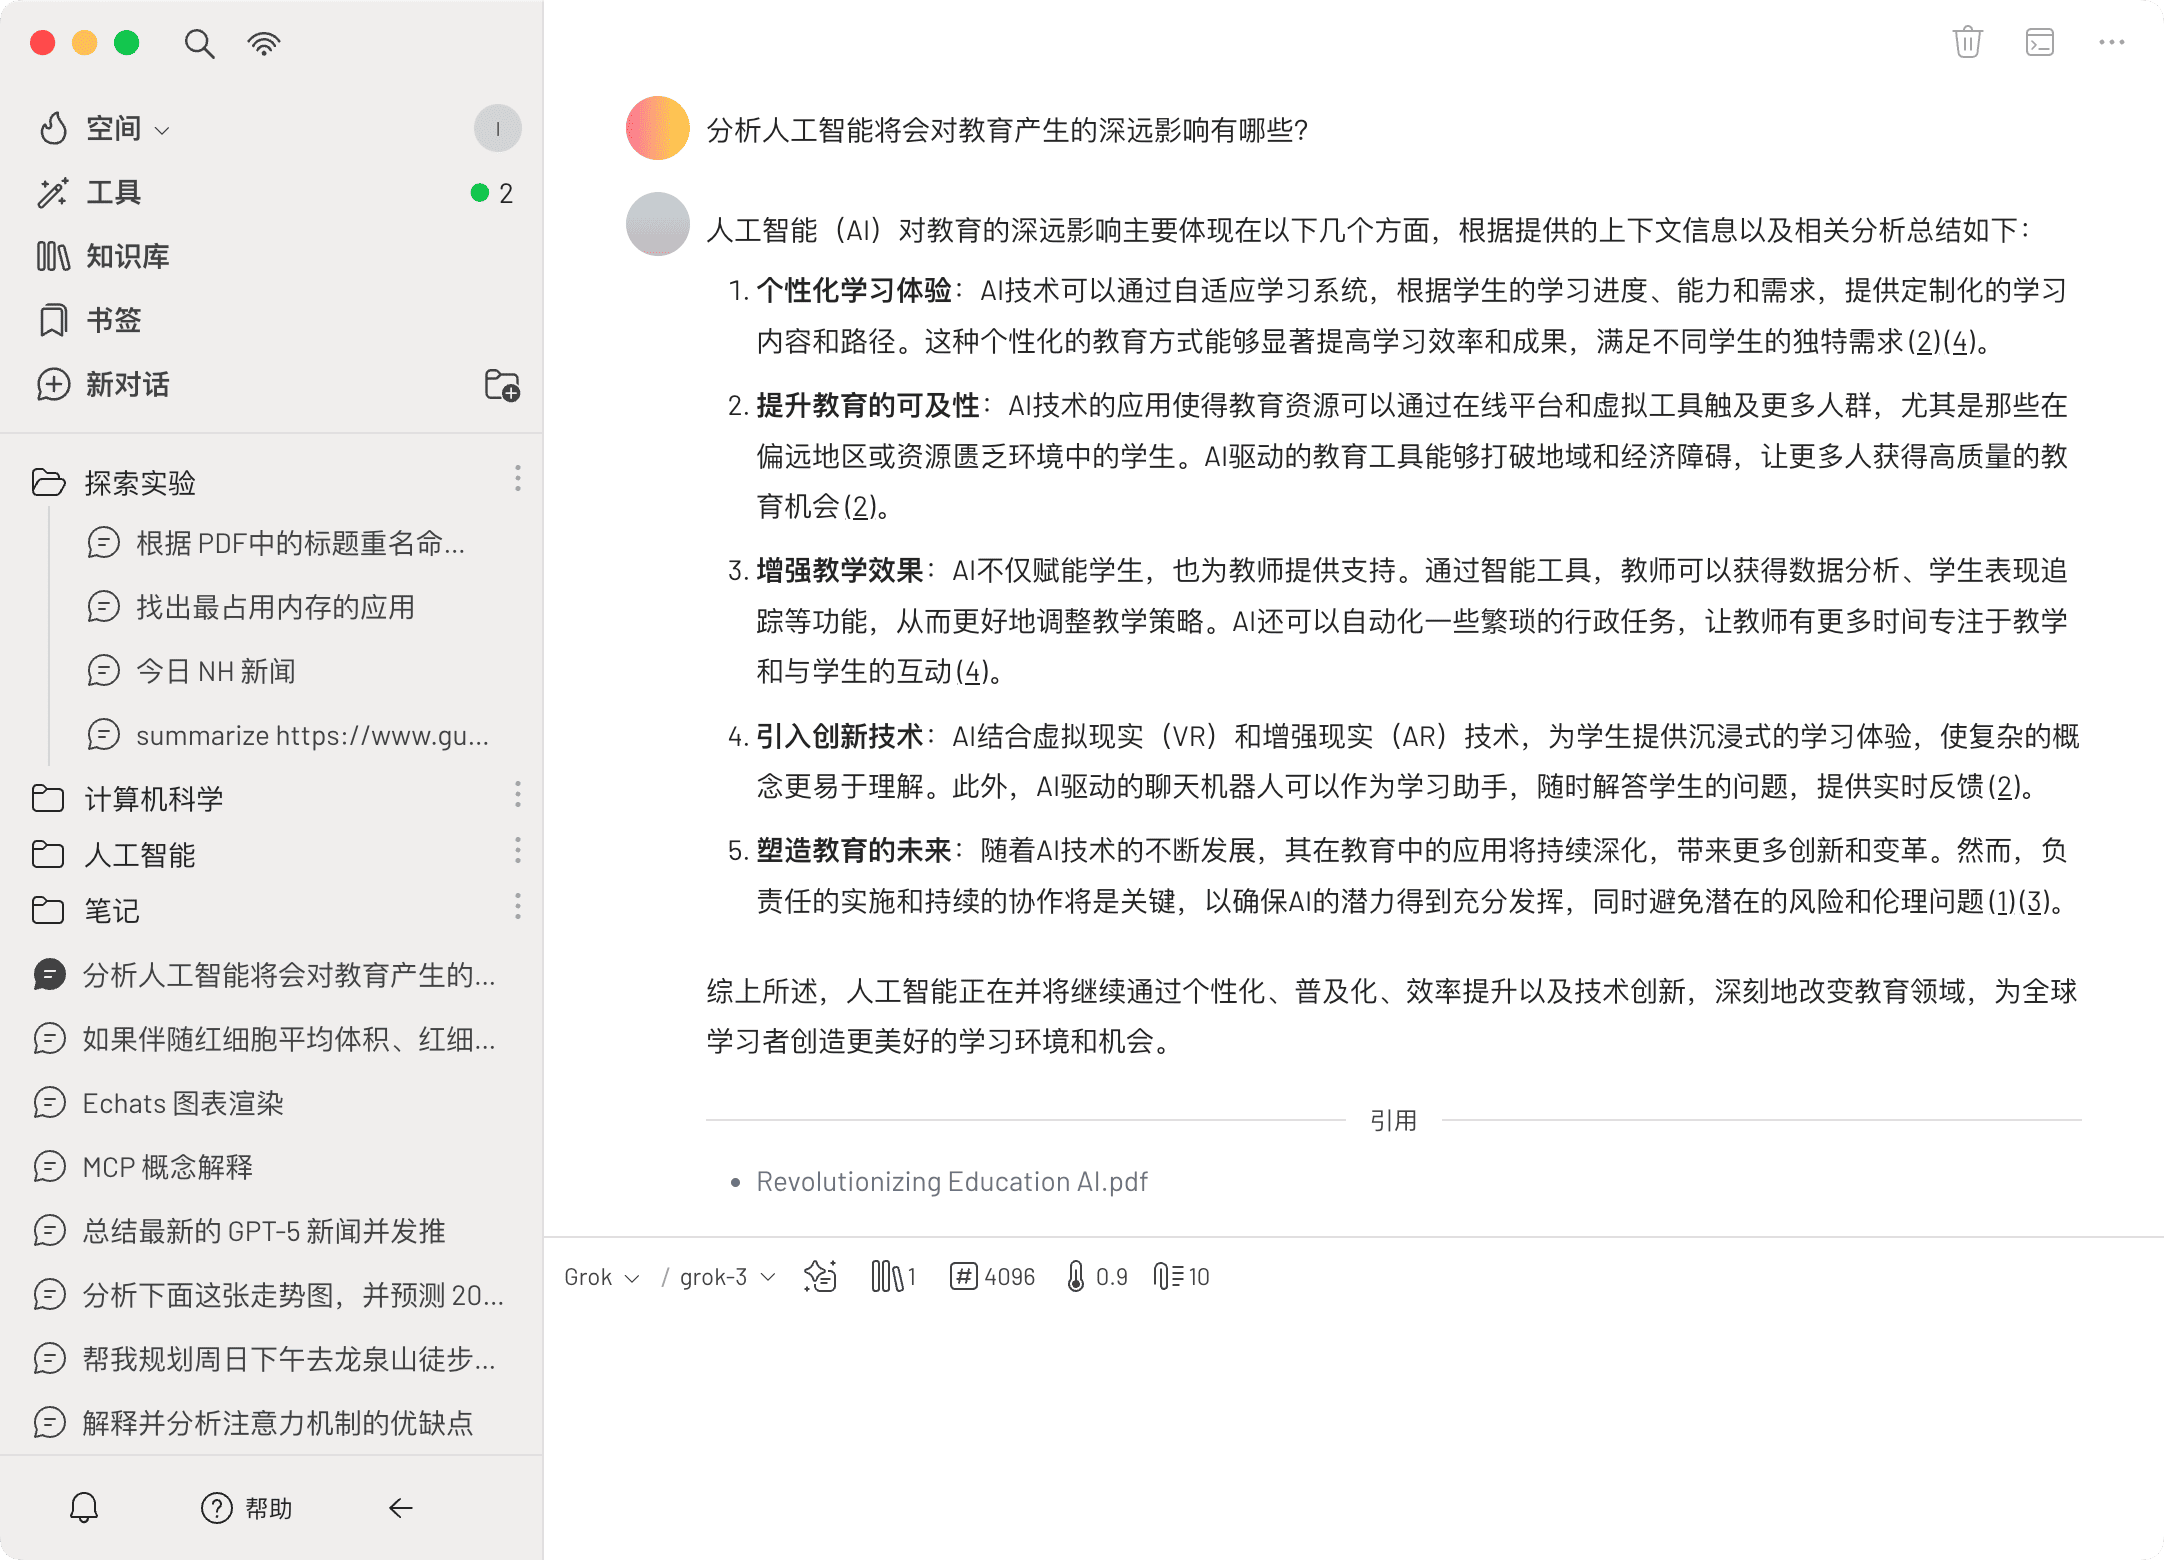Open the terminal console panel icon
2164x1560 pixels.
pos(2039,43)
